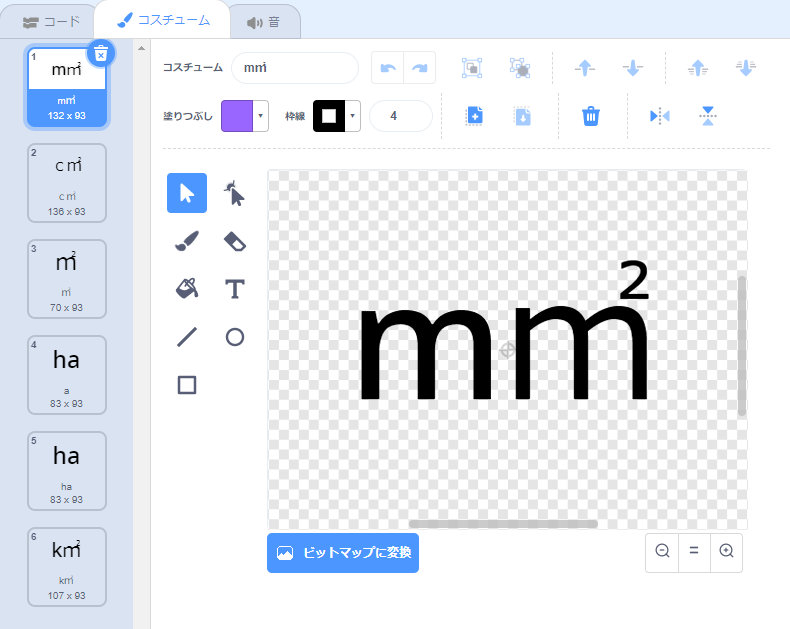Pick the Text tool
The width and height of the screenshot is (790, 629).
click(235, 289)
